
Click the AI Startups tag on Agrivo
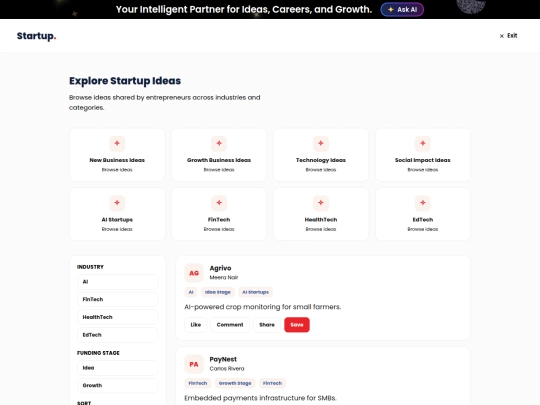coord(256,292)
